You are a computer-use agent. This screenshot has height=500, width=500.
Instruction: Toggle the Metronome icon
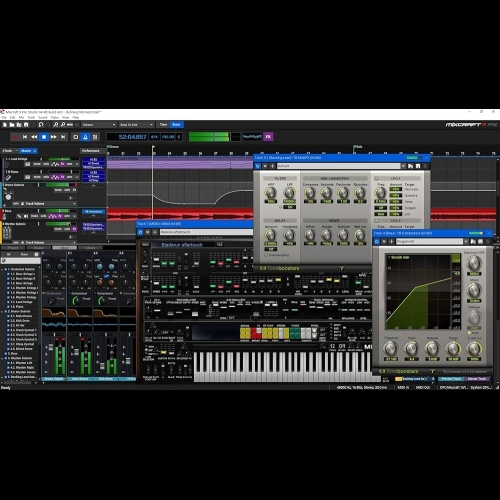pyautogui.click(x=85, y=137)
